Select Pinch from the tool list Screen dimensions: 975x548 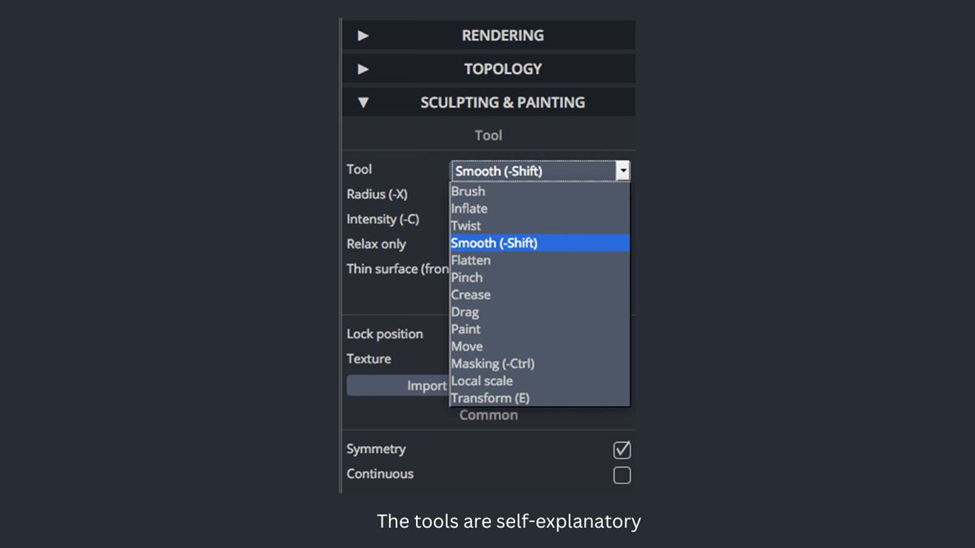coord(540,277)
